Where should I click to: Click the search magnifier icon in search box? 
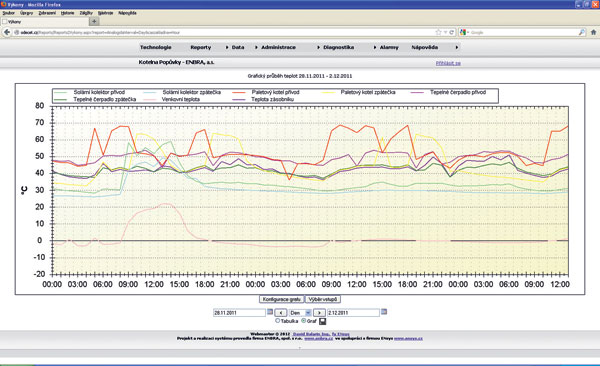pyautogui.click(x=581, y=33)
